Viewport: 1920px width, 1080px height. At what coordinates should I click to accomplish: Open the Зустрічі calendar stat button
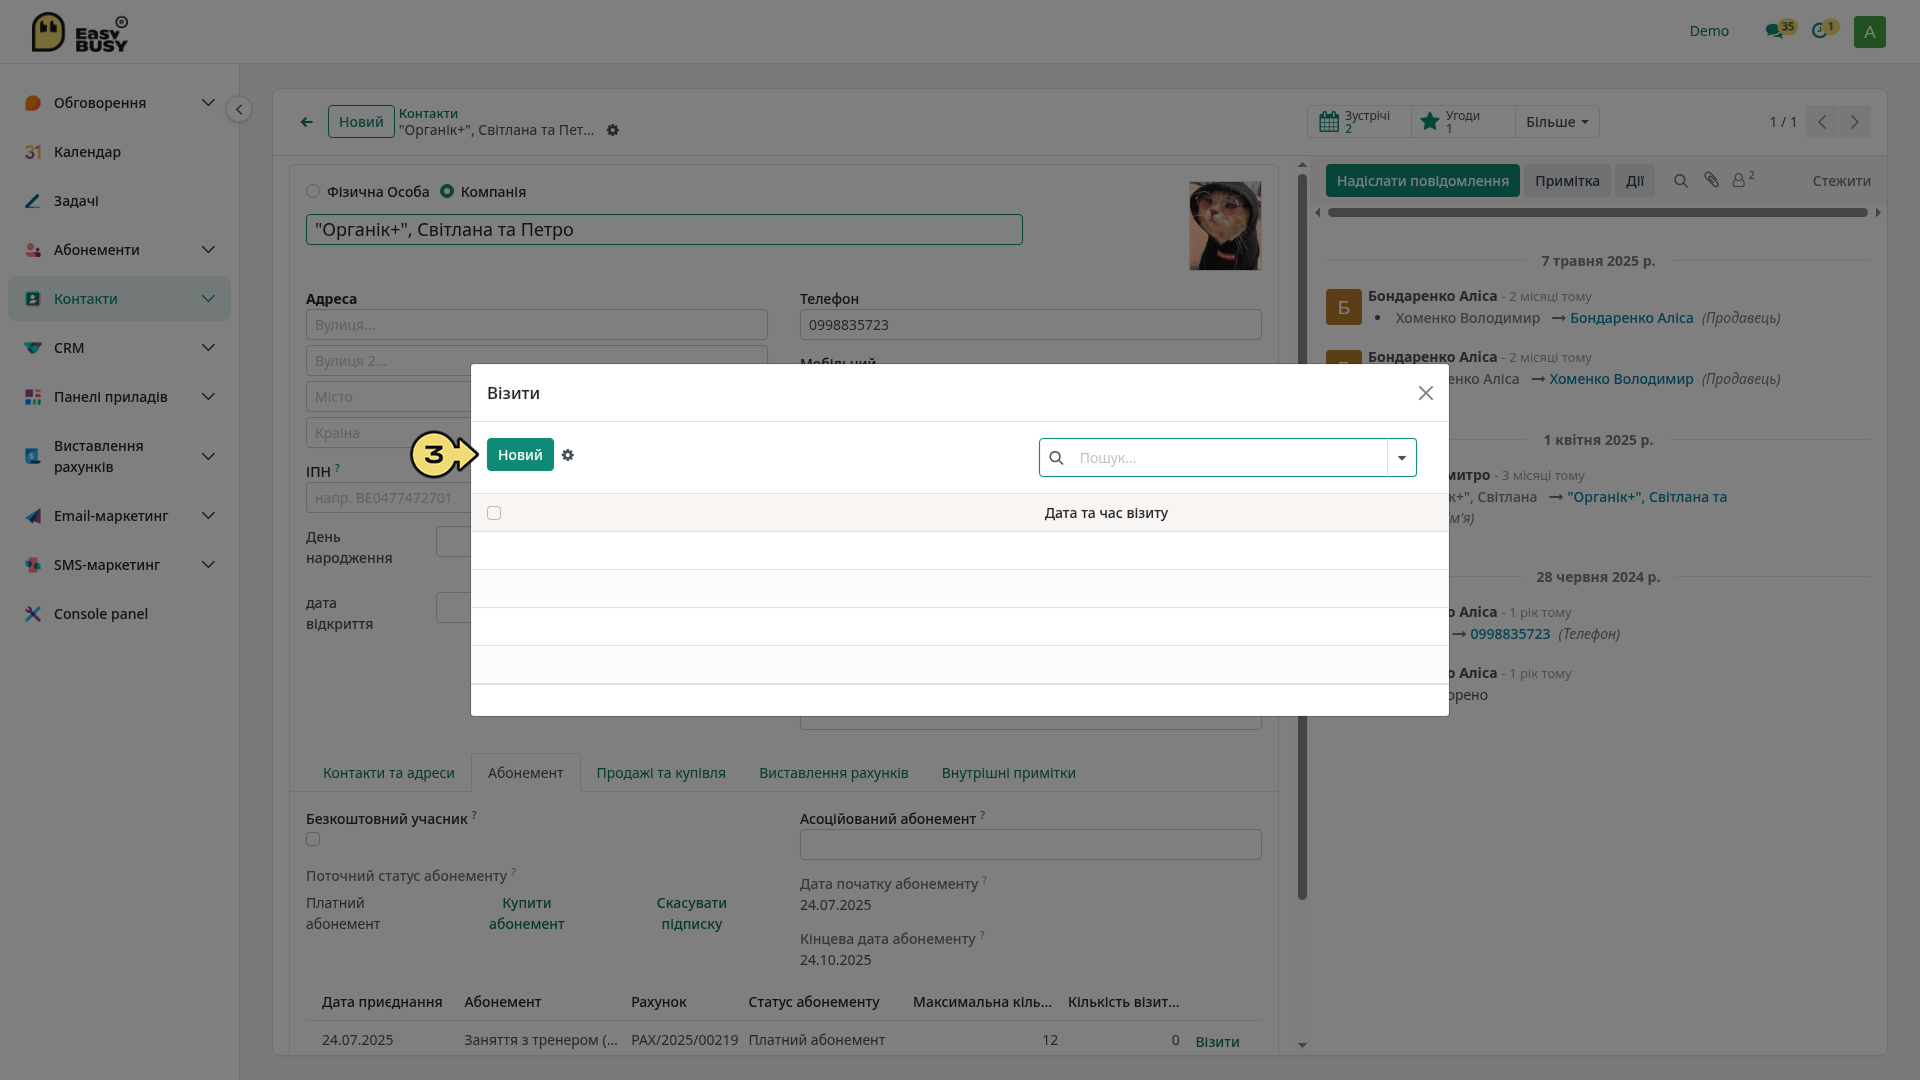(1359, 122)
